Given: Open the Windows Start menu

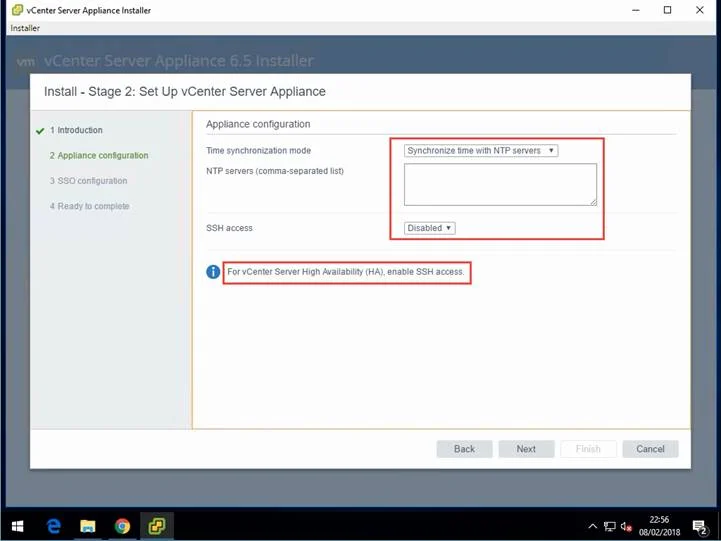Looking at the screenshot, I should (17, 526).
